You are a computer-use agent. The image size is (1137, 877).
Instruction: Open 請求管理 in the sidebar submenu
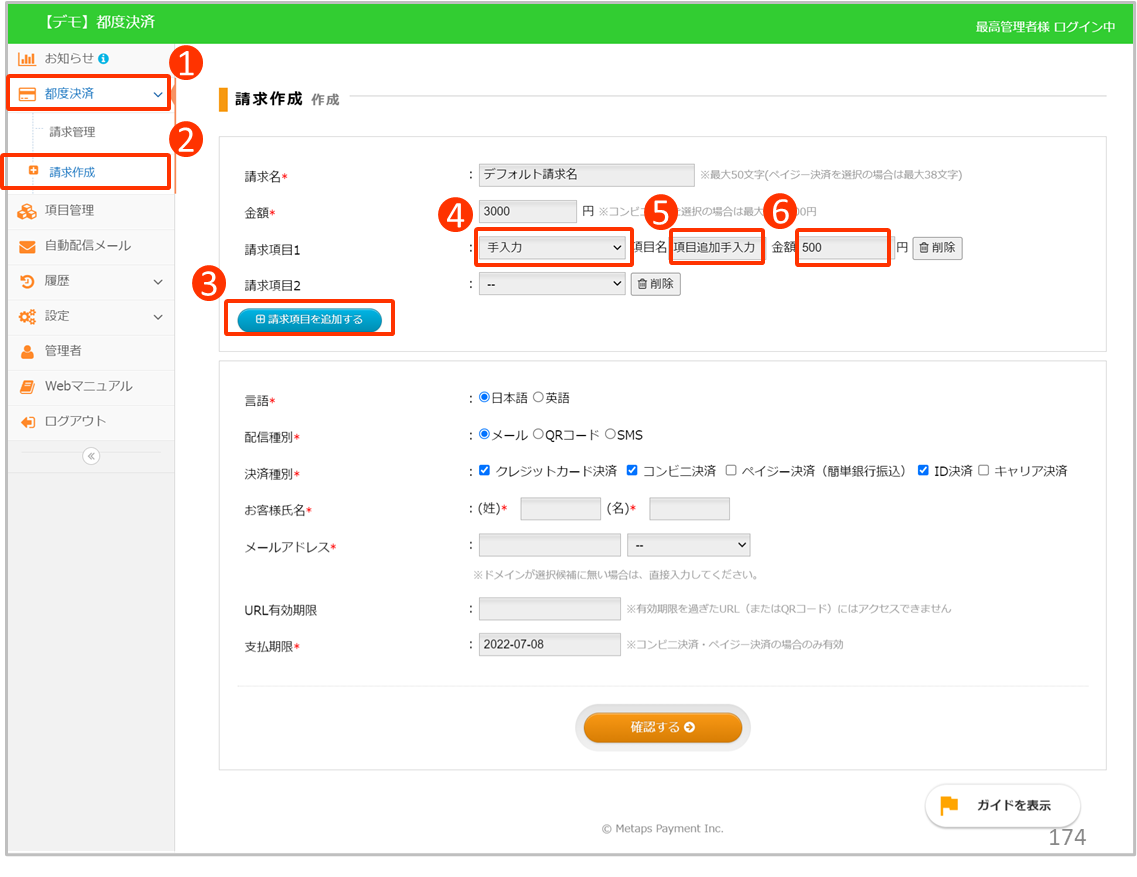click(x=72, y=132)
